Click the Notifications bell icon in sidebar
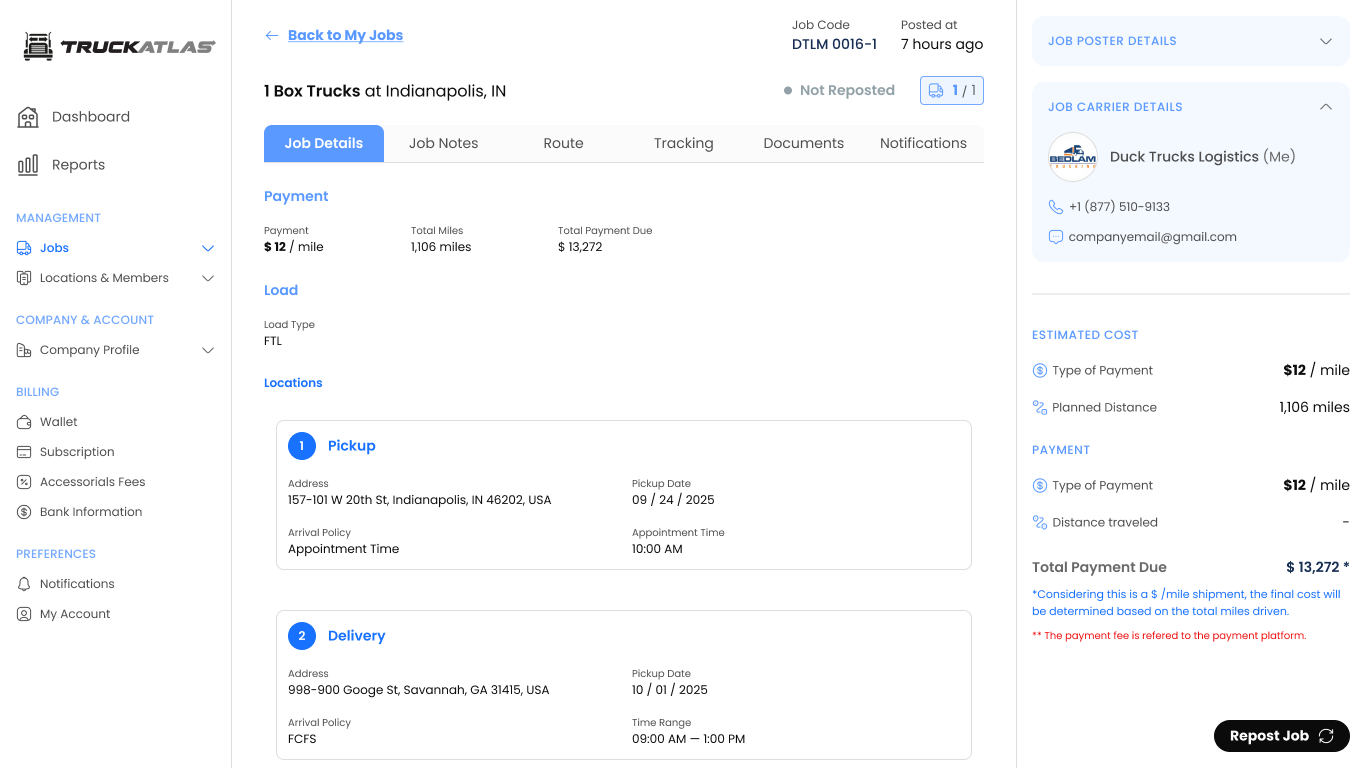 click(x=24, y=584)
